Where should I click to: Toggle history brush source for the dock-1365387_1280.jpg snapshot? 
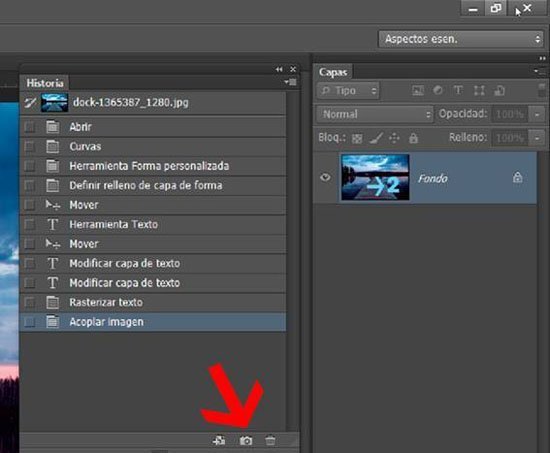(x=30, y=102)
